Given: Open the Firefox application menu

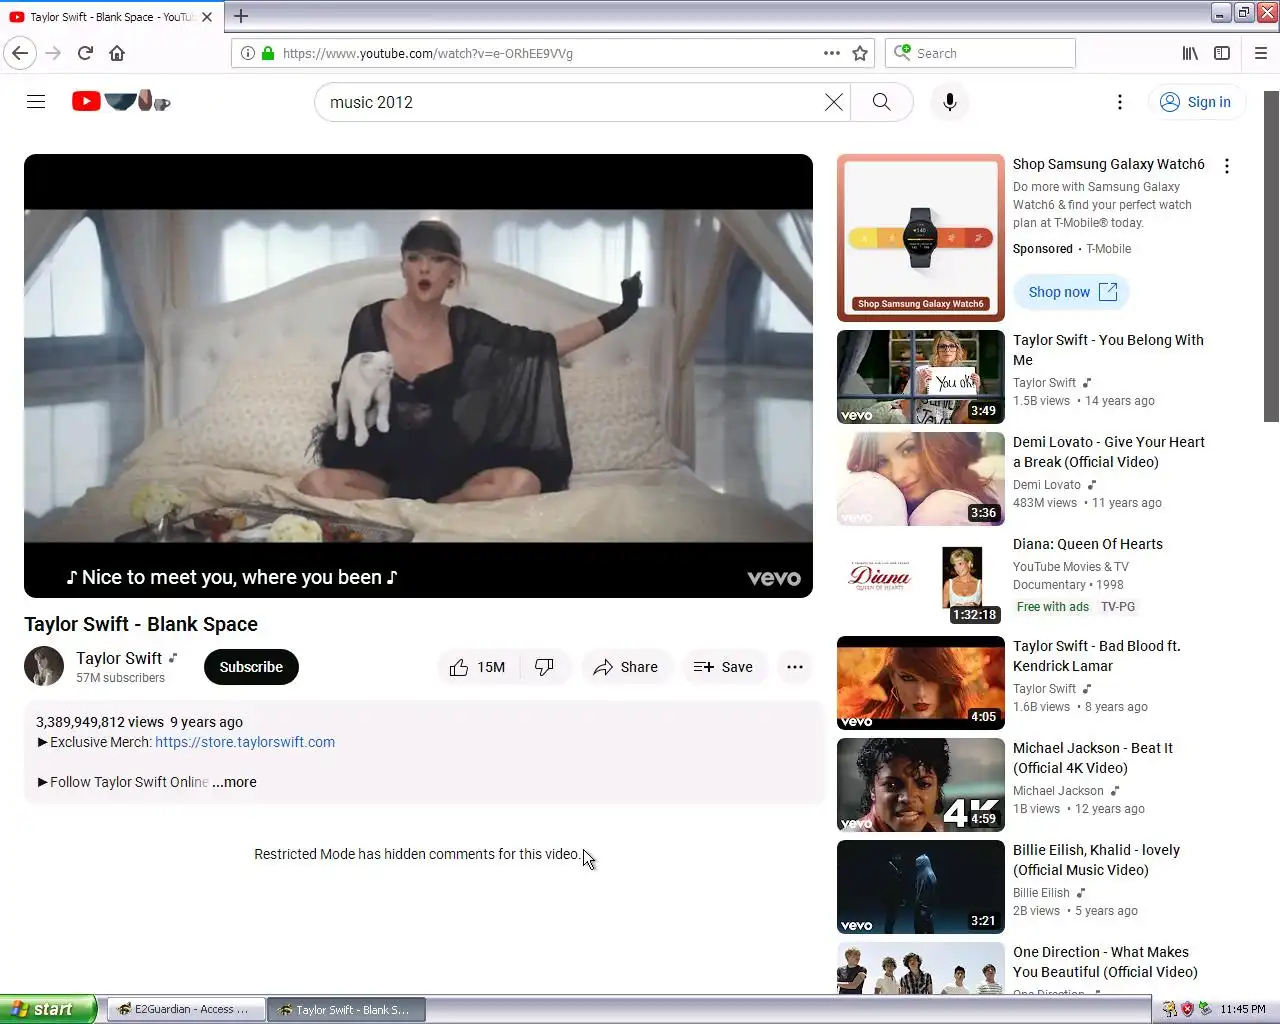Looking at the screenshot, I should pos(1261,53).
